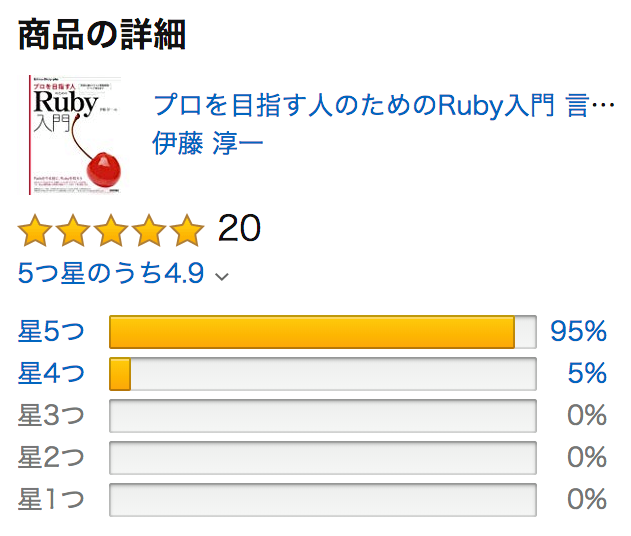The width and height of the screenshot is (631, 536).
Task: Click the 4-star histogram bar
Action: (323, 374)
